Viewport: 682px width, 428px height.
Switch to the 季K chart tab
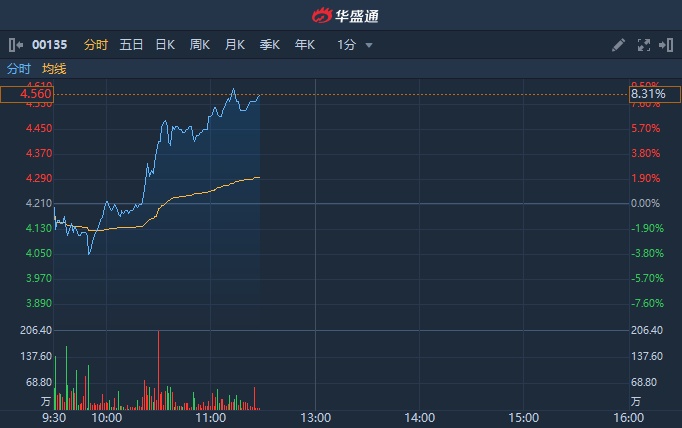(x=270, y=45)
